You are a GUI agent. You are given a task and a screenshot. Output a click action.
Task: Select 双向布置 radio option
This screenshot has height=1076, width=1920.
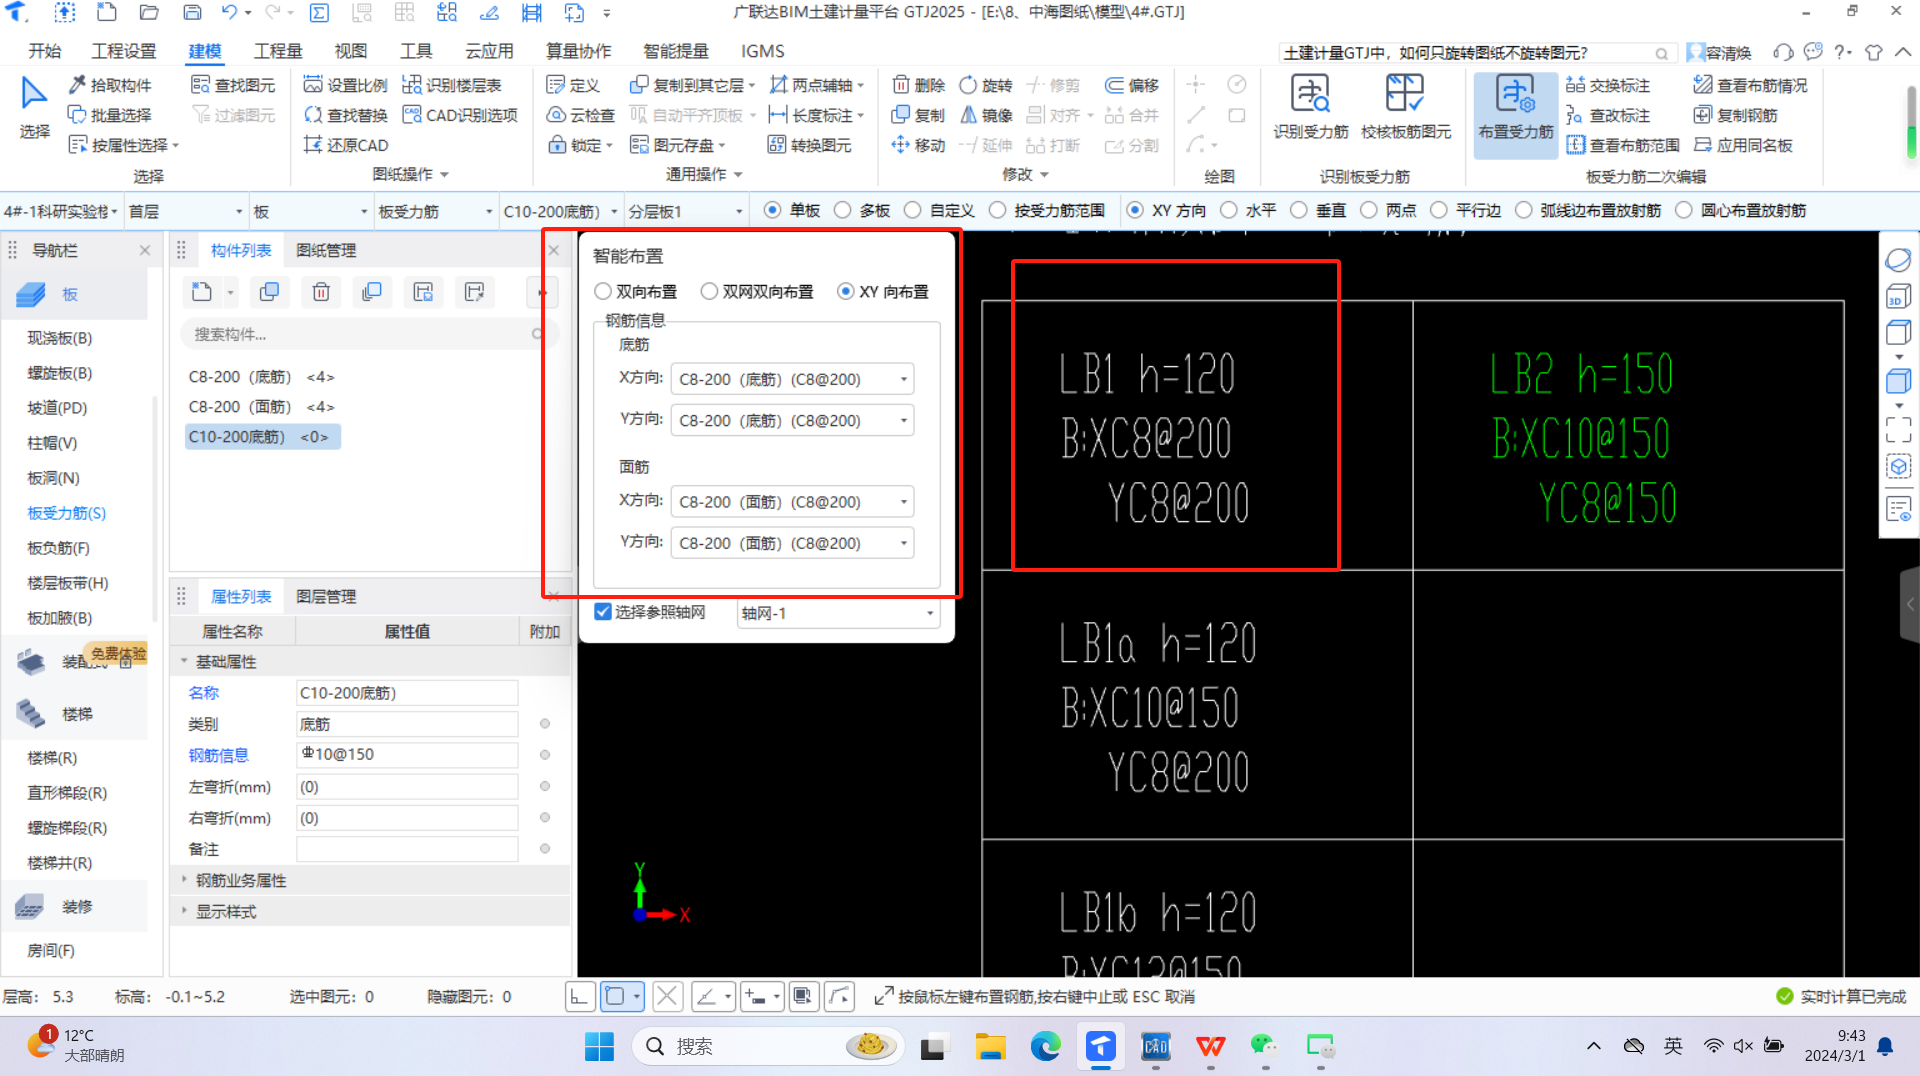point(602,291)
